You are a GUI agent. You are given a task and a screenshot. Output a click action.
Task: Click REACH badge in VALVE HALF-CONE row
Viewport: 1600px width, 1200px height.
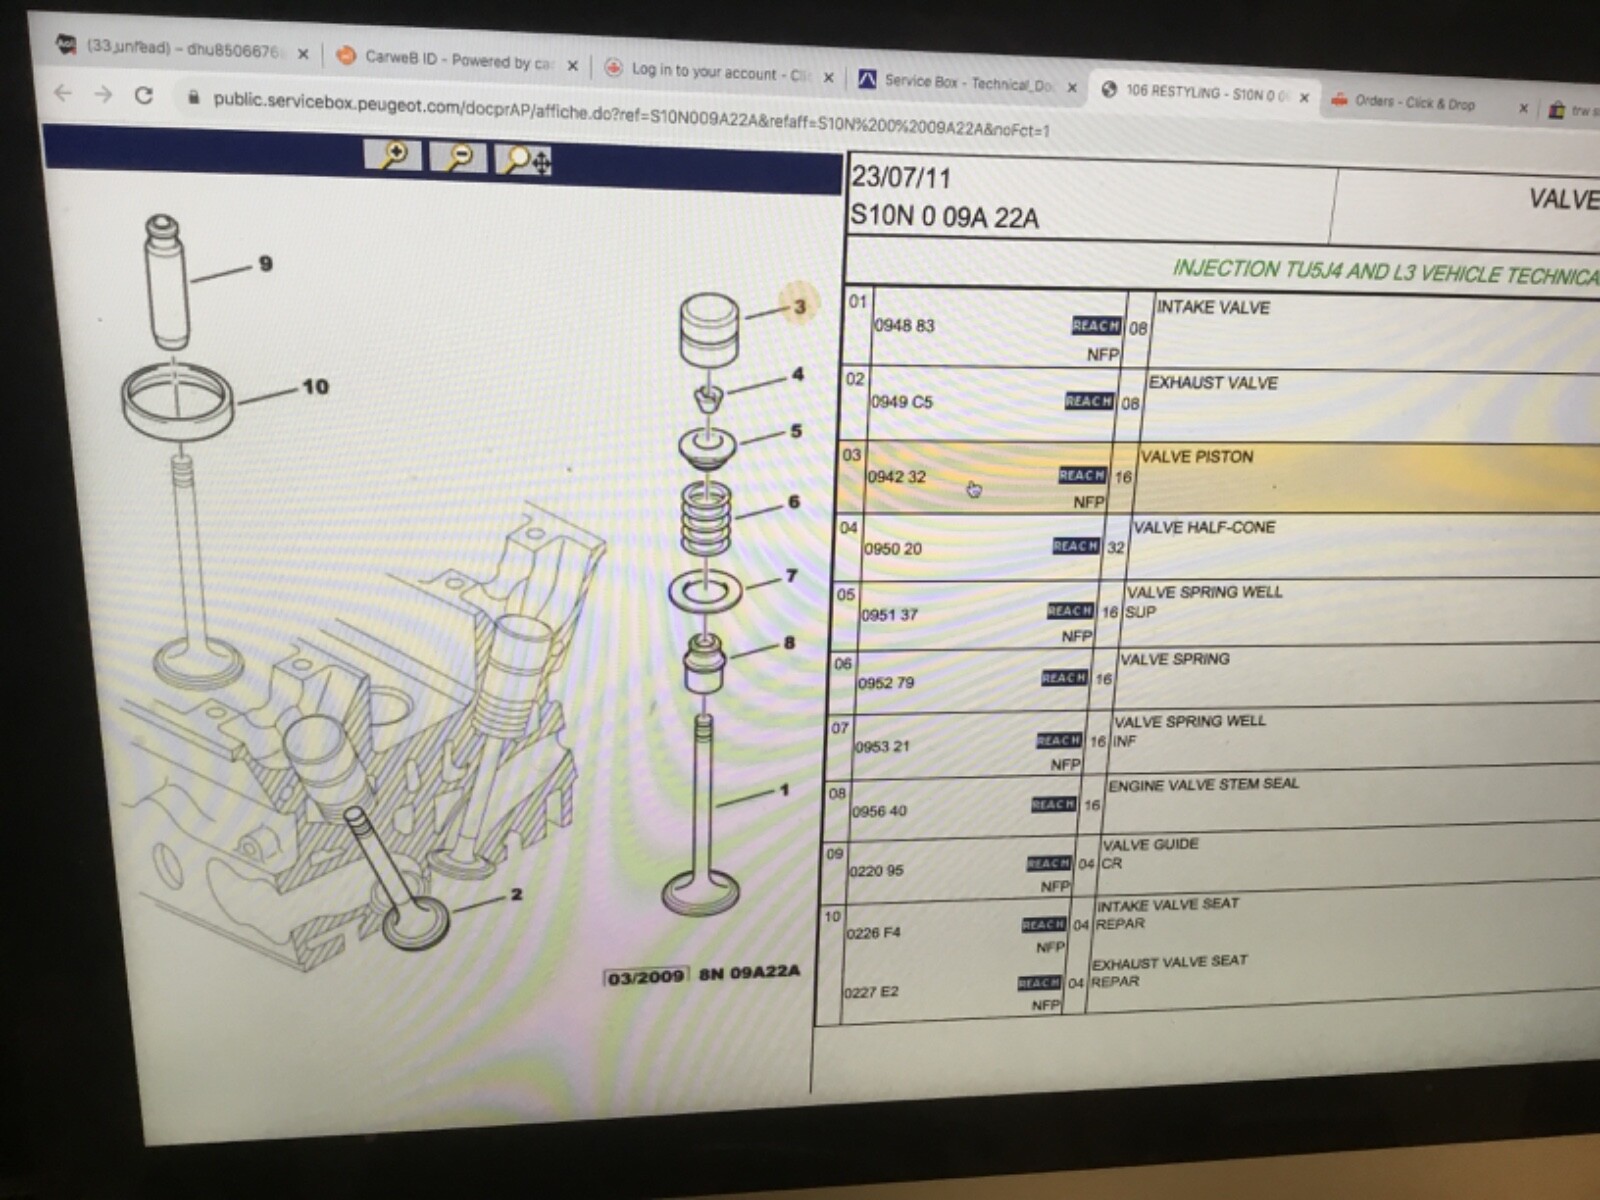[x=1076, y=546]
